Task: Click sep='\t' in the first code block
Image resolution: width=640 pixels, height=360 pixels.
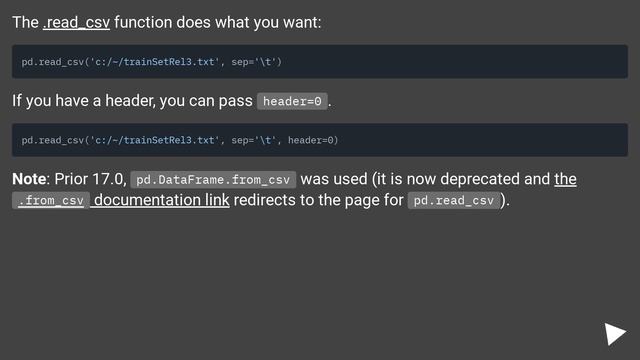Action: [x=254, y=62]
